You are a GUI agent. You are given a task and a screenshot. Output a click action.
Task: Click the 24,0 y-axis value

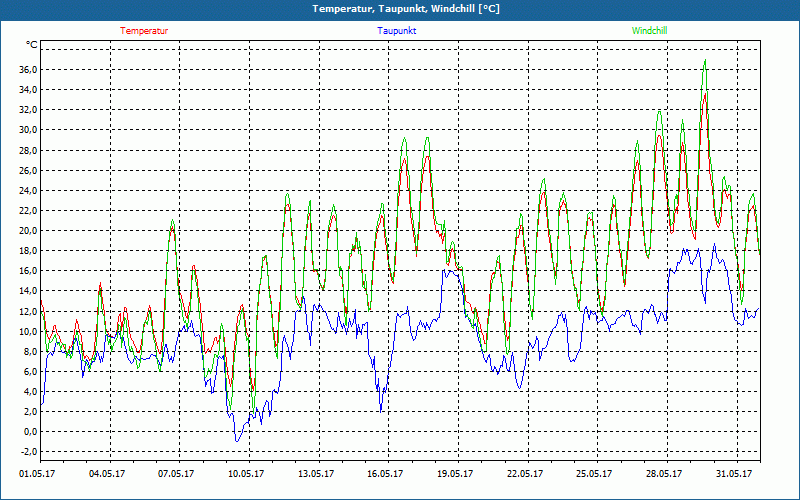[x=29, y=190]
